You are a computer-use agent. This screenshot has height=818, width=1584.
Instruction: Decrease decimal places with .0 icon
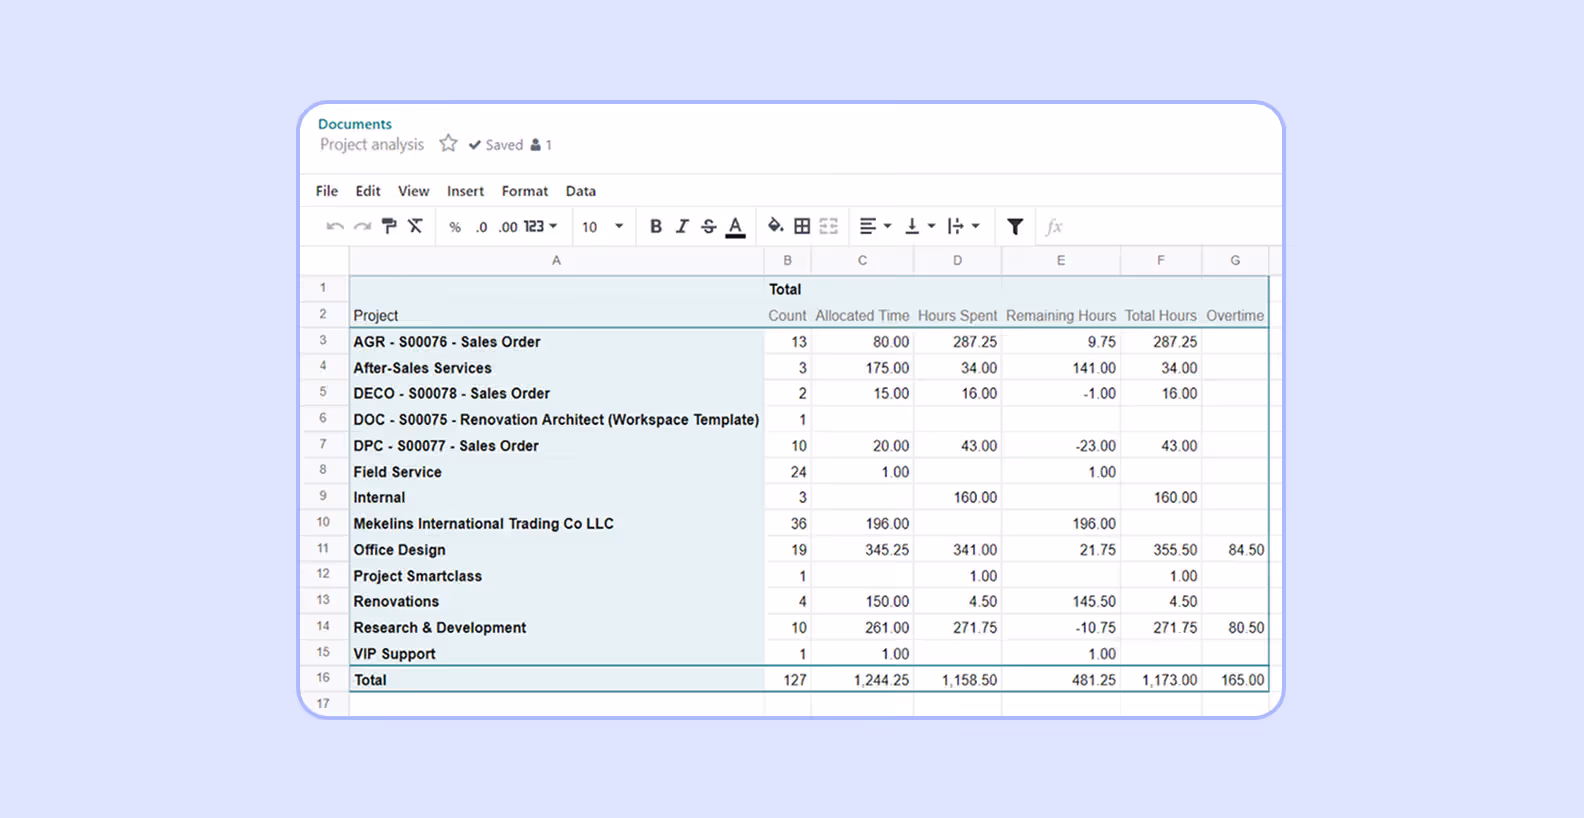tap(481, 227)
